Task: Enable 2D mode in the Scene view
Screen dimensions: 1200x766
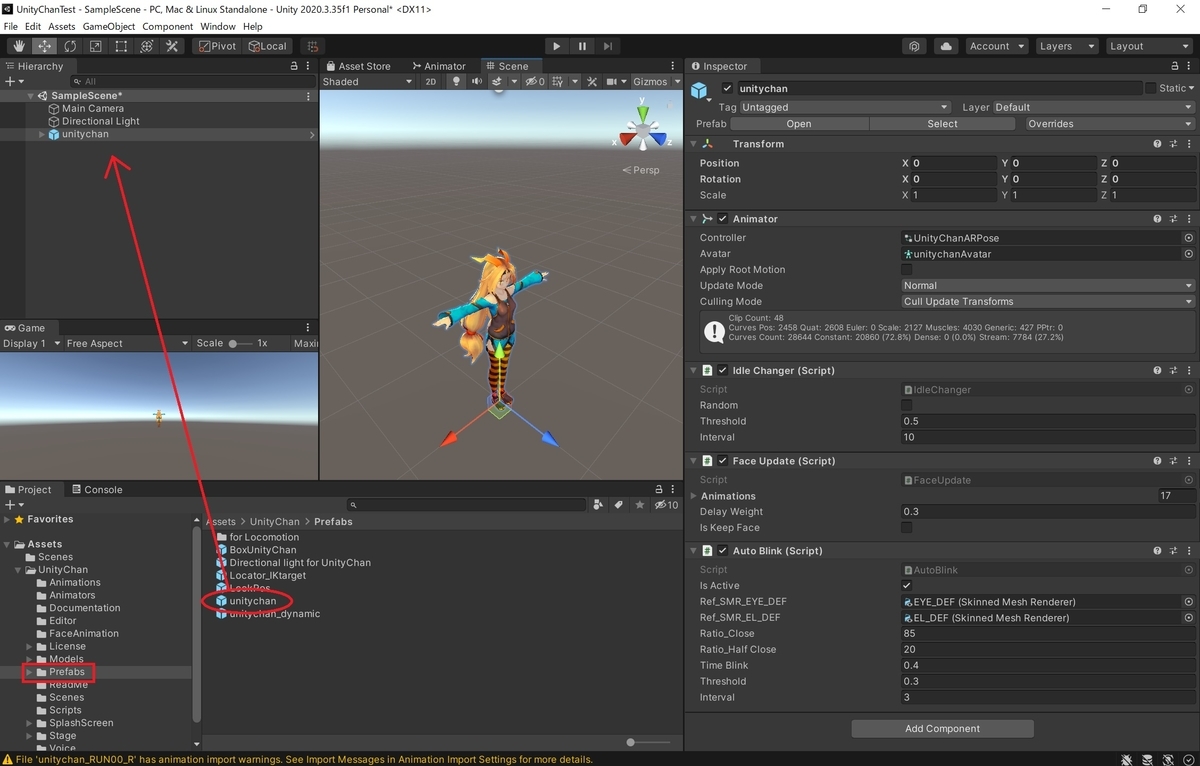Action: click(x=430, y=81)
